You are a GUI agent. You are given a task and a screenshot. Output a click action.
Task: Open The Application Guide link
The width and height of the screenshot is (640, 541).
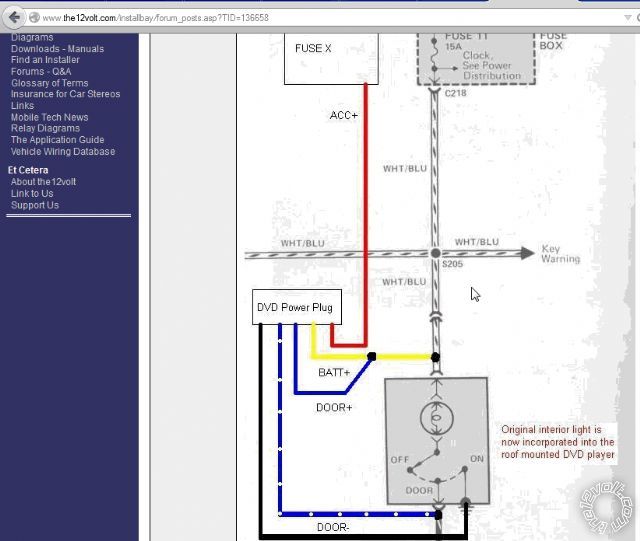click(57, 140)
